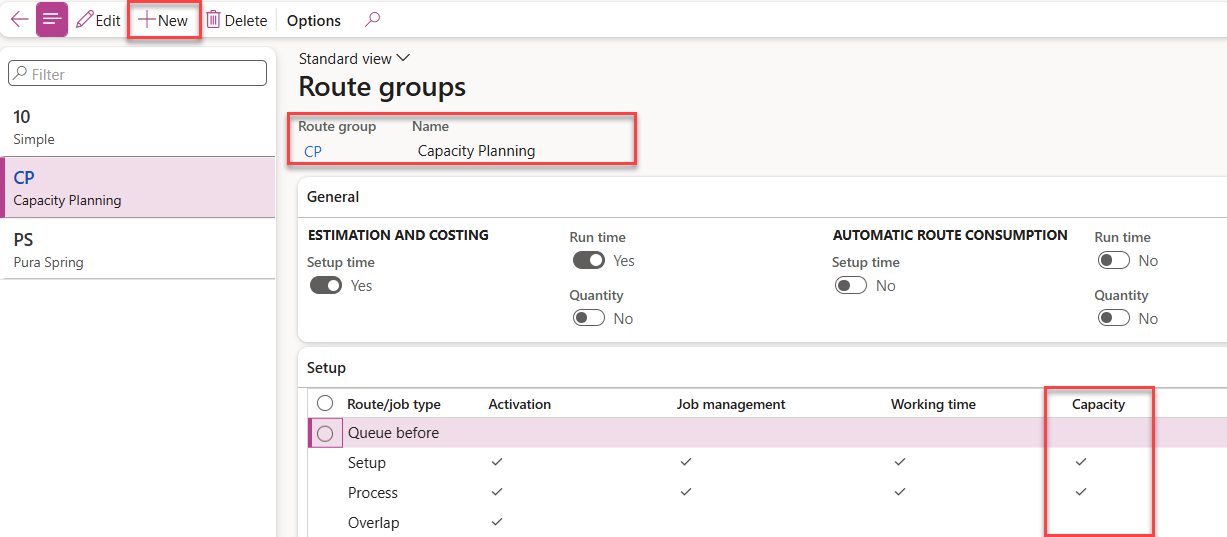Toggle Job management checkmark in Process row
This screenshot has height=537, width=1227.
[x=685, y=492]
